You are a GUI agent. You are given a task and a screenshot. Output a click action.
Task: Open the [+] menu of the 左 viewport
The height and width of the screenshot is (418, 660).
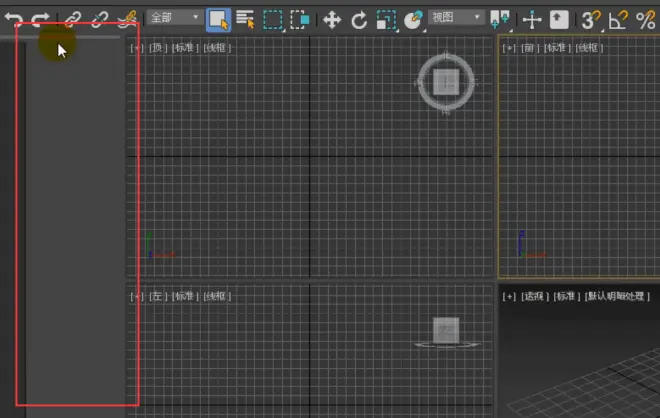pyautogui.click(x=137, y=296)
